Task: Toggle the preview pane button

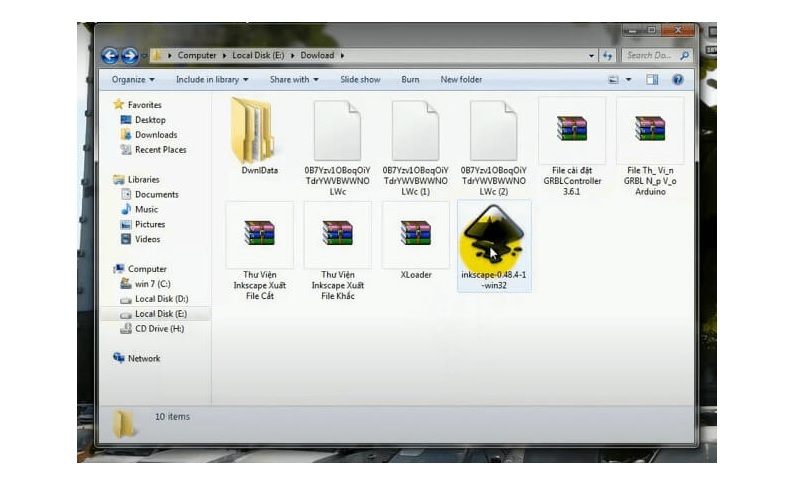Action: coord(652,80)
